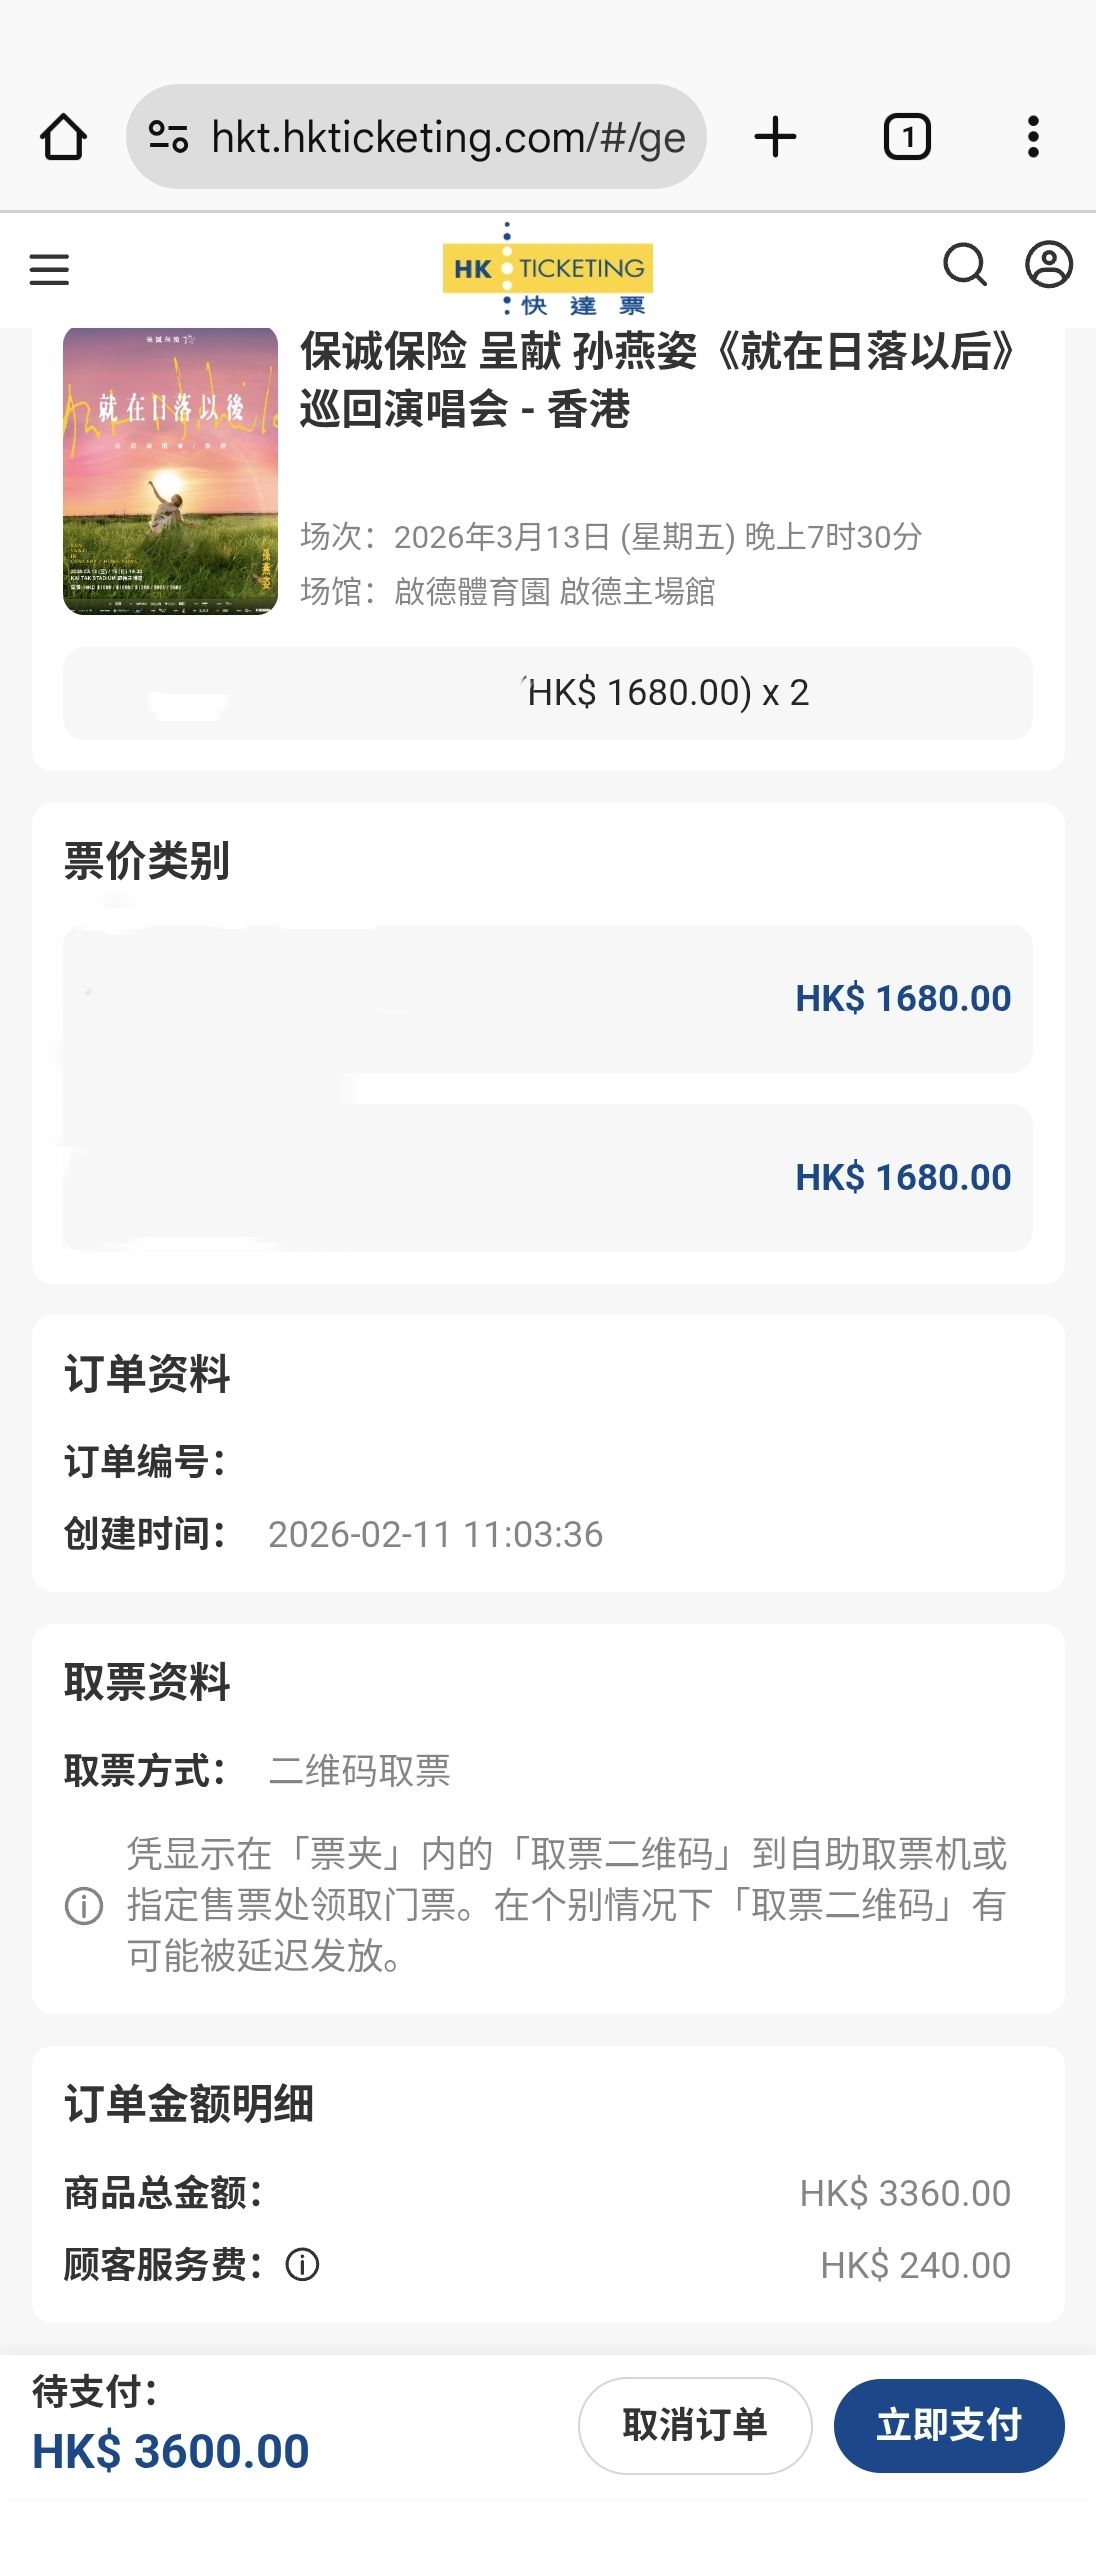Viewport: 1096px width, 2560px height.
Task: Tap the ticket collection notice info icon
Action: click(x=84, y=1905)
